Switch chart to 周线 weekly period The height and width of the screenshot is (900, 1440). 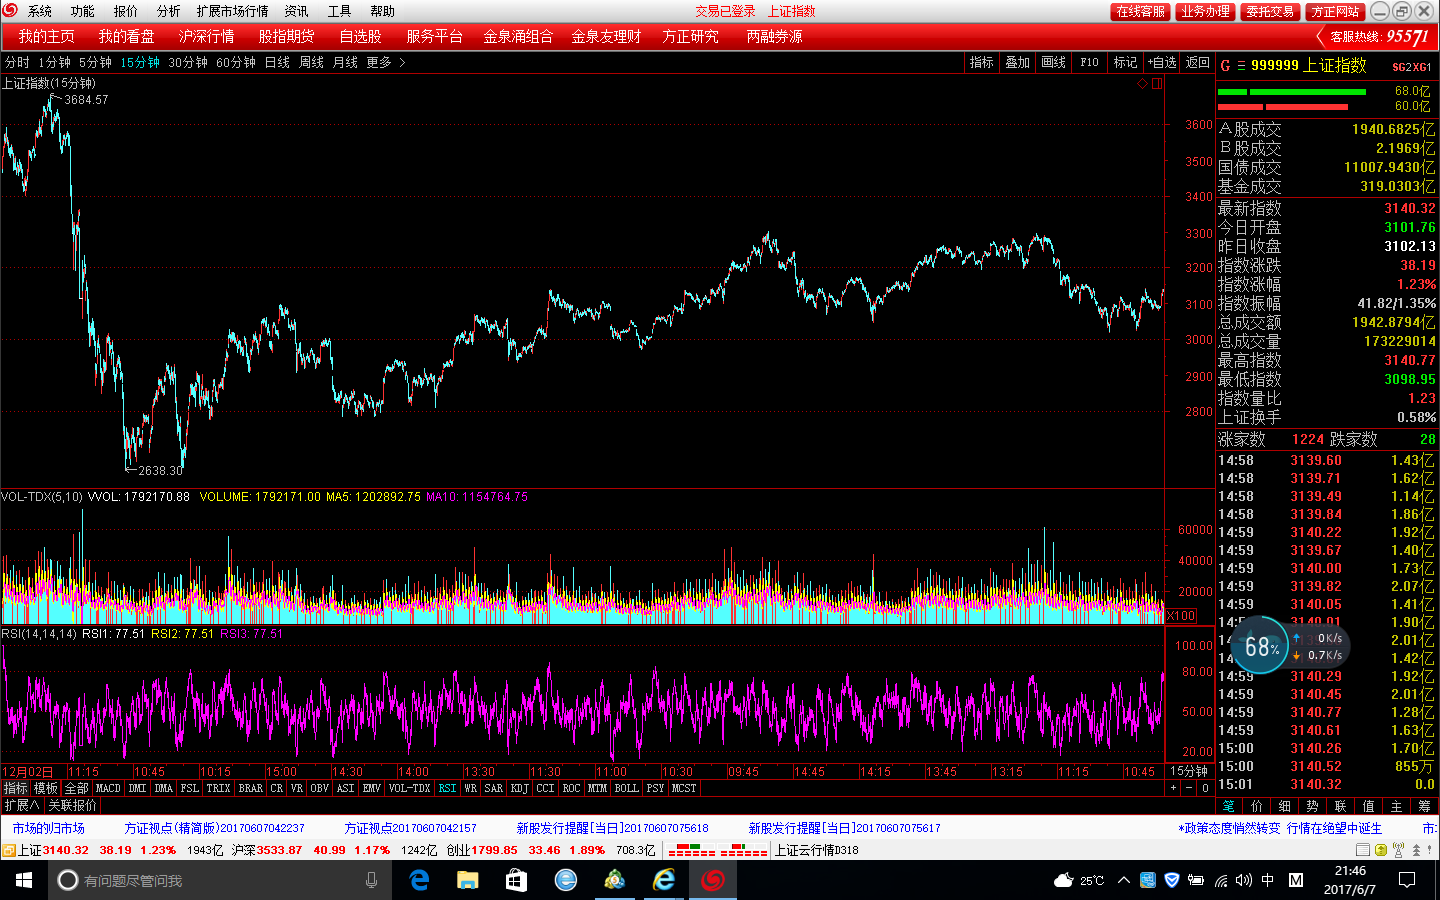tap(312, 62)
